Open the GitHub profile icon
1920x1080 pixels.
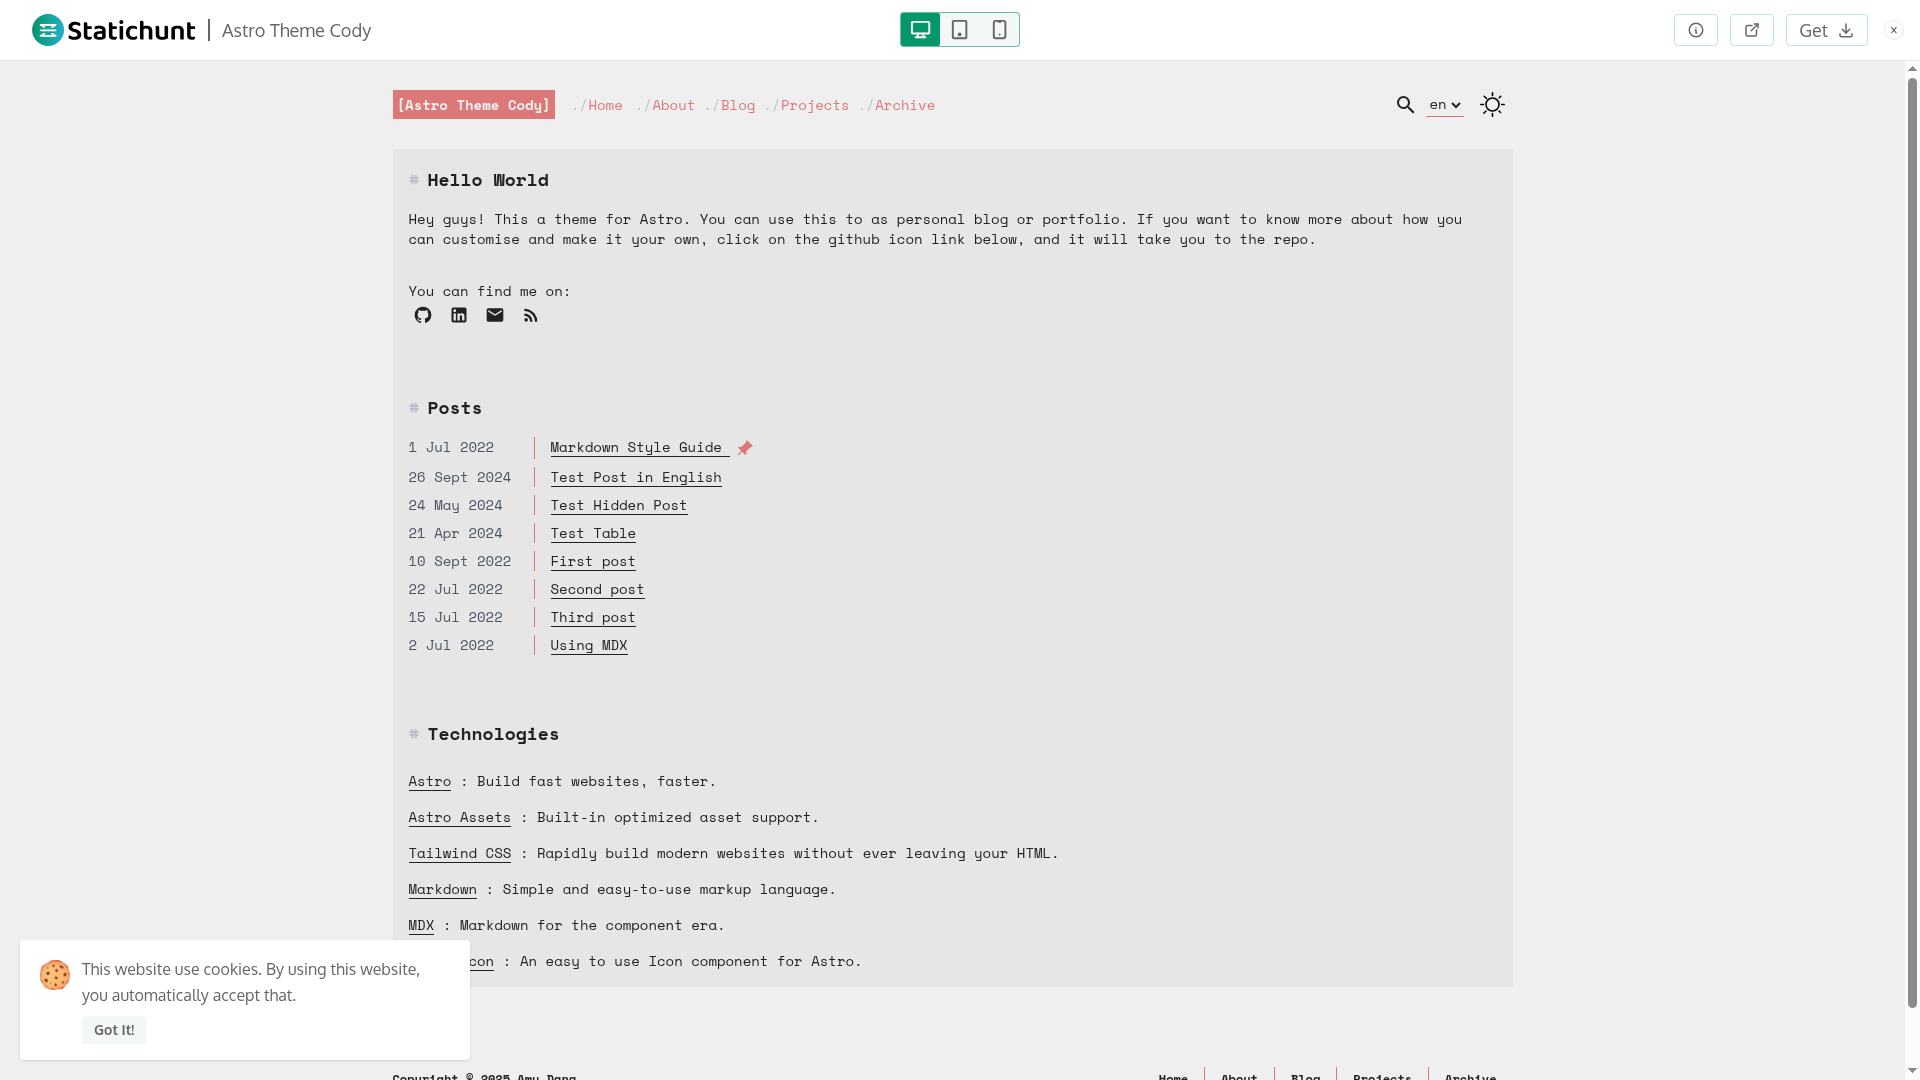[423, 316]
